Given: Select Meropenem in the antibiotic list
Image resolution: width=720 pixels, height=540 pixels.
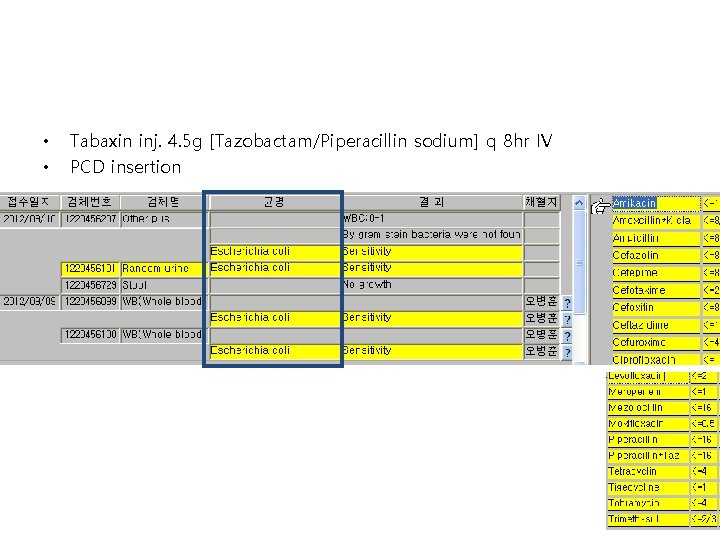Looking at the screenshot, I should pyautogui.click(x=648, y=392).
